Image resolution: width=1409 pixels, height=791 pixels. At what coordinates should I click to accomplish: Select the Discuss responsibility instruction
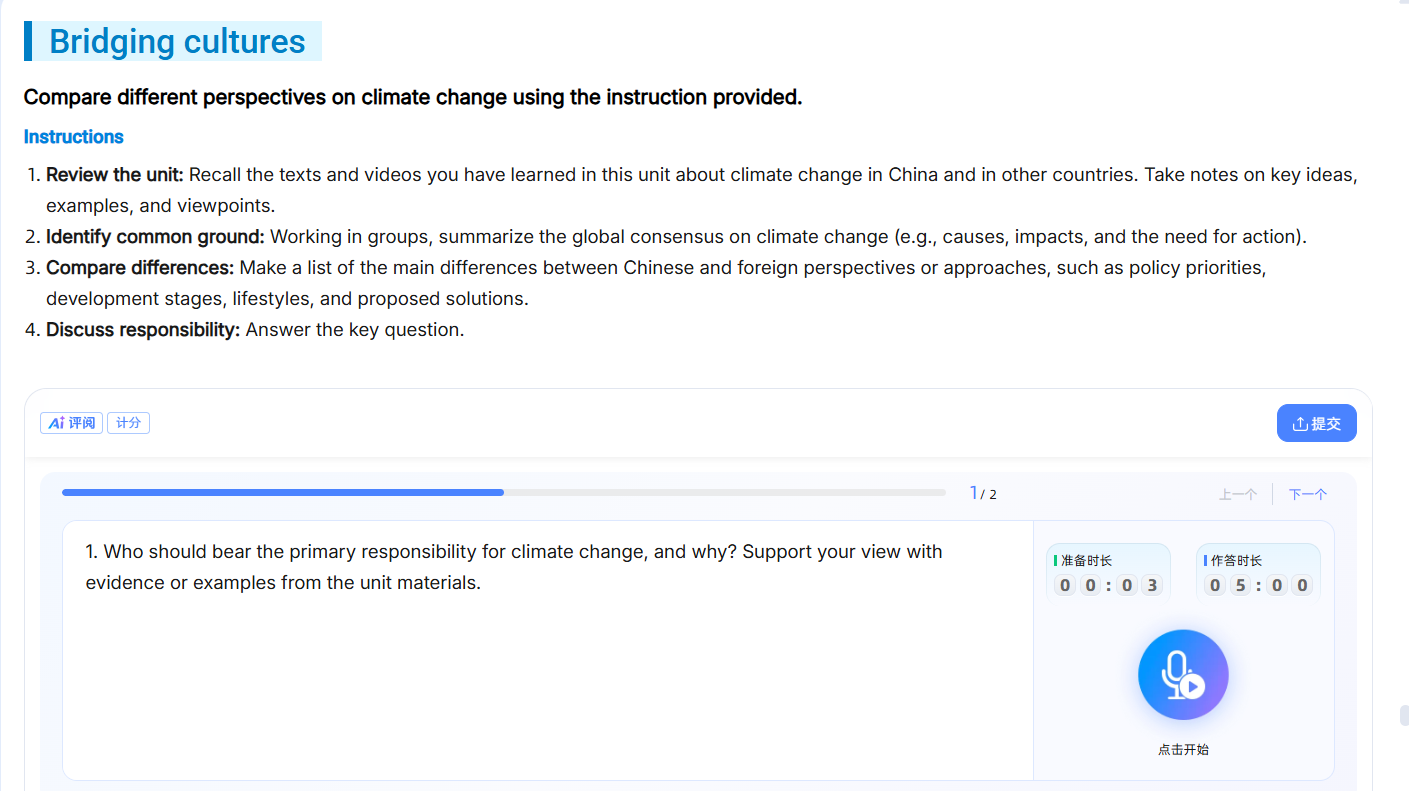coord(255,329)
